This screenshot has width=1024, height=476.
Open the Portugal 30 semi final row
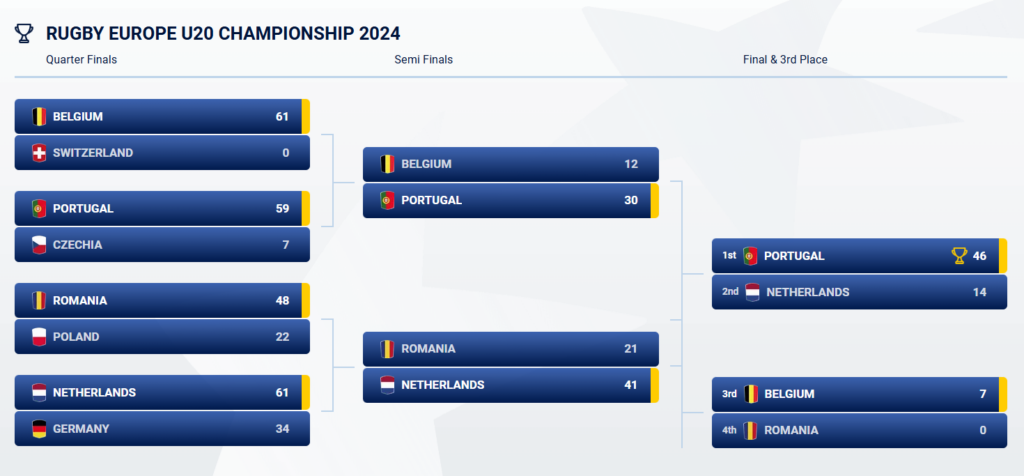point(511,200)
